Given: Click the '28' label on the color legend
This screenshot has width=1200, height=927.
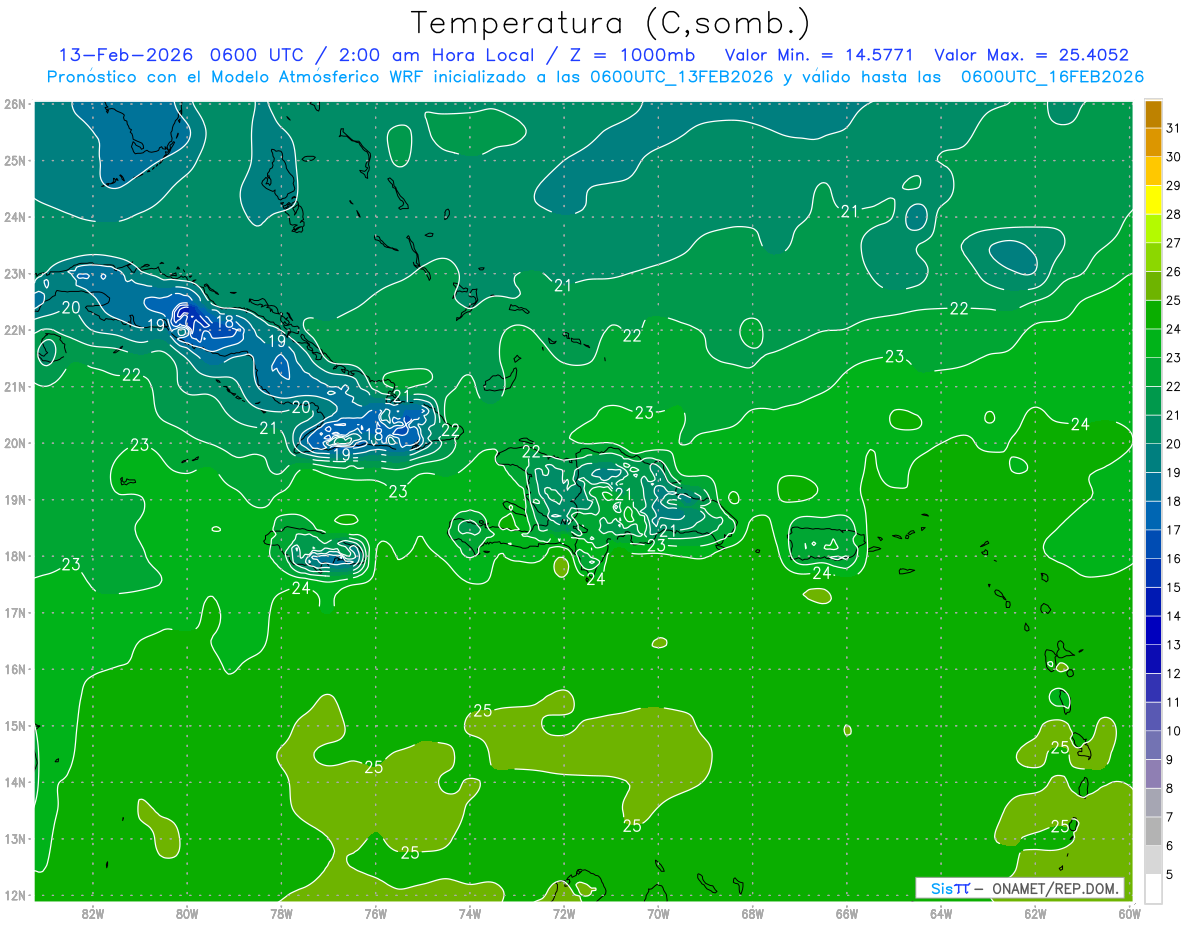Looking at the screenshot, I should [1173, 214].
